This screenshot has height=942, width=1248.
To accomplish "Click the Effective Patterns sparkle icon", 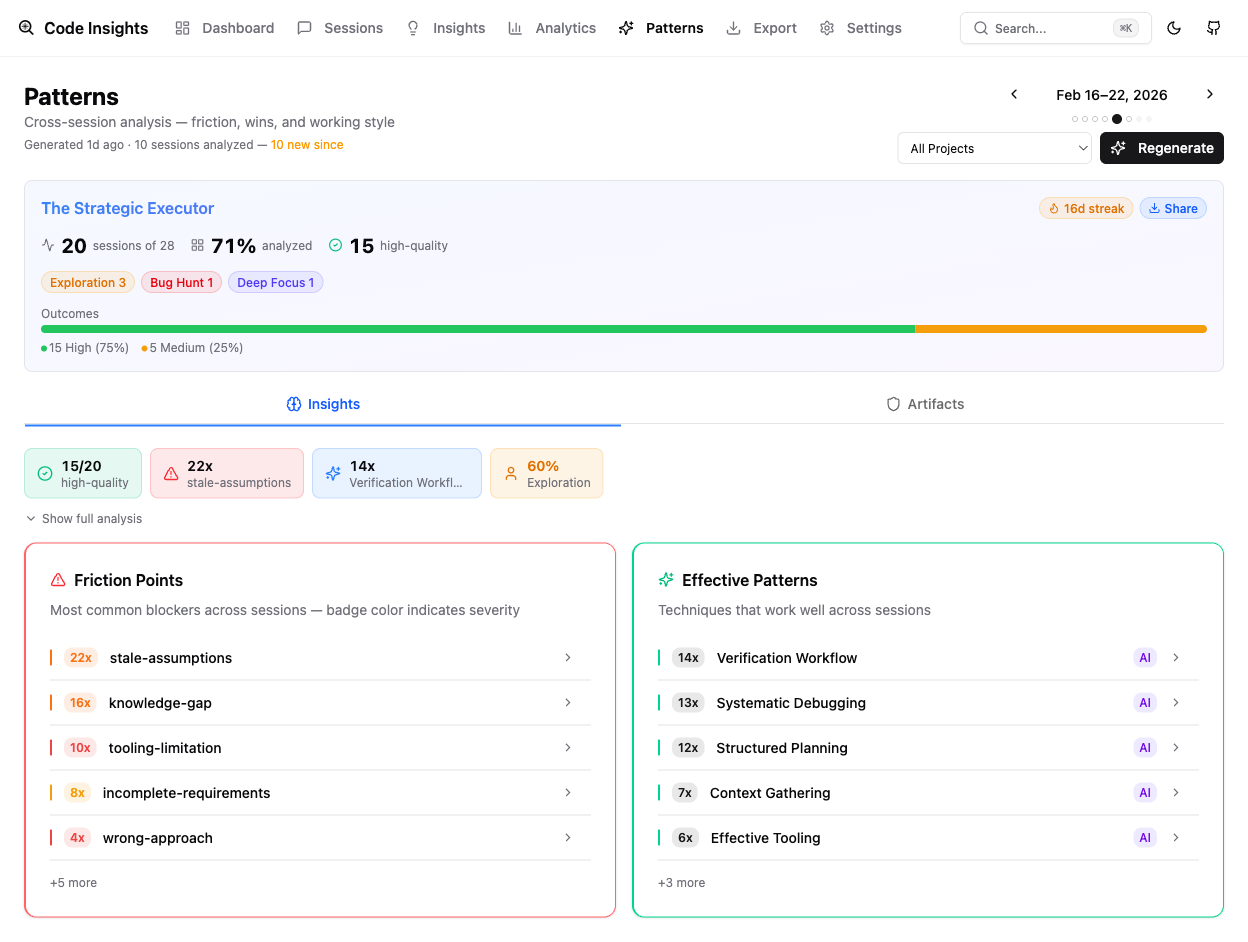I will [x=666, y=580].
